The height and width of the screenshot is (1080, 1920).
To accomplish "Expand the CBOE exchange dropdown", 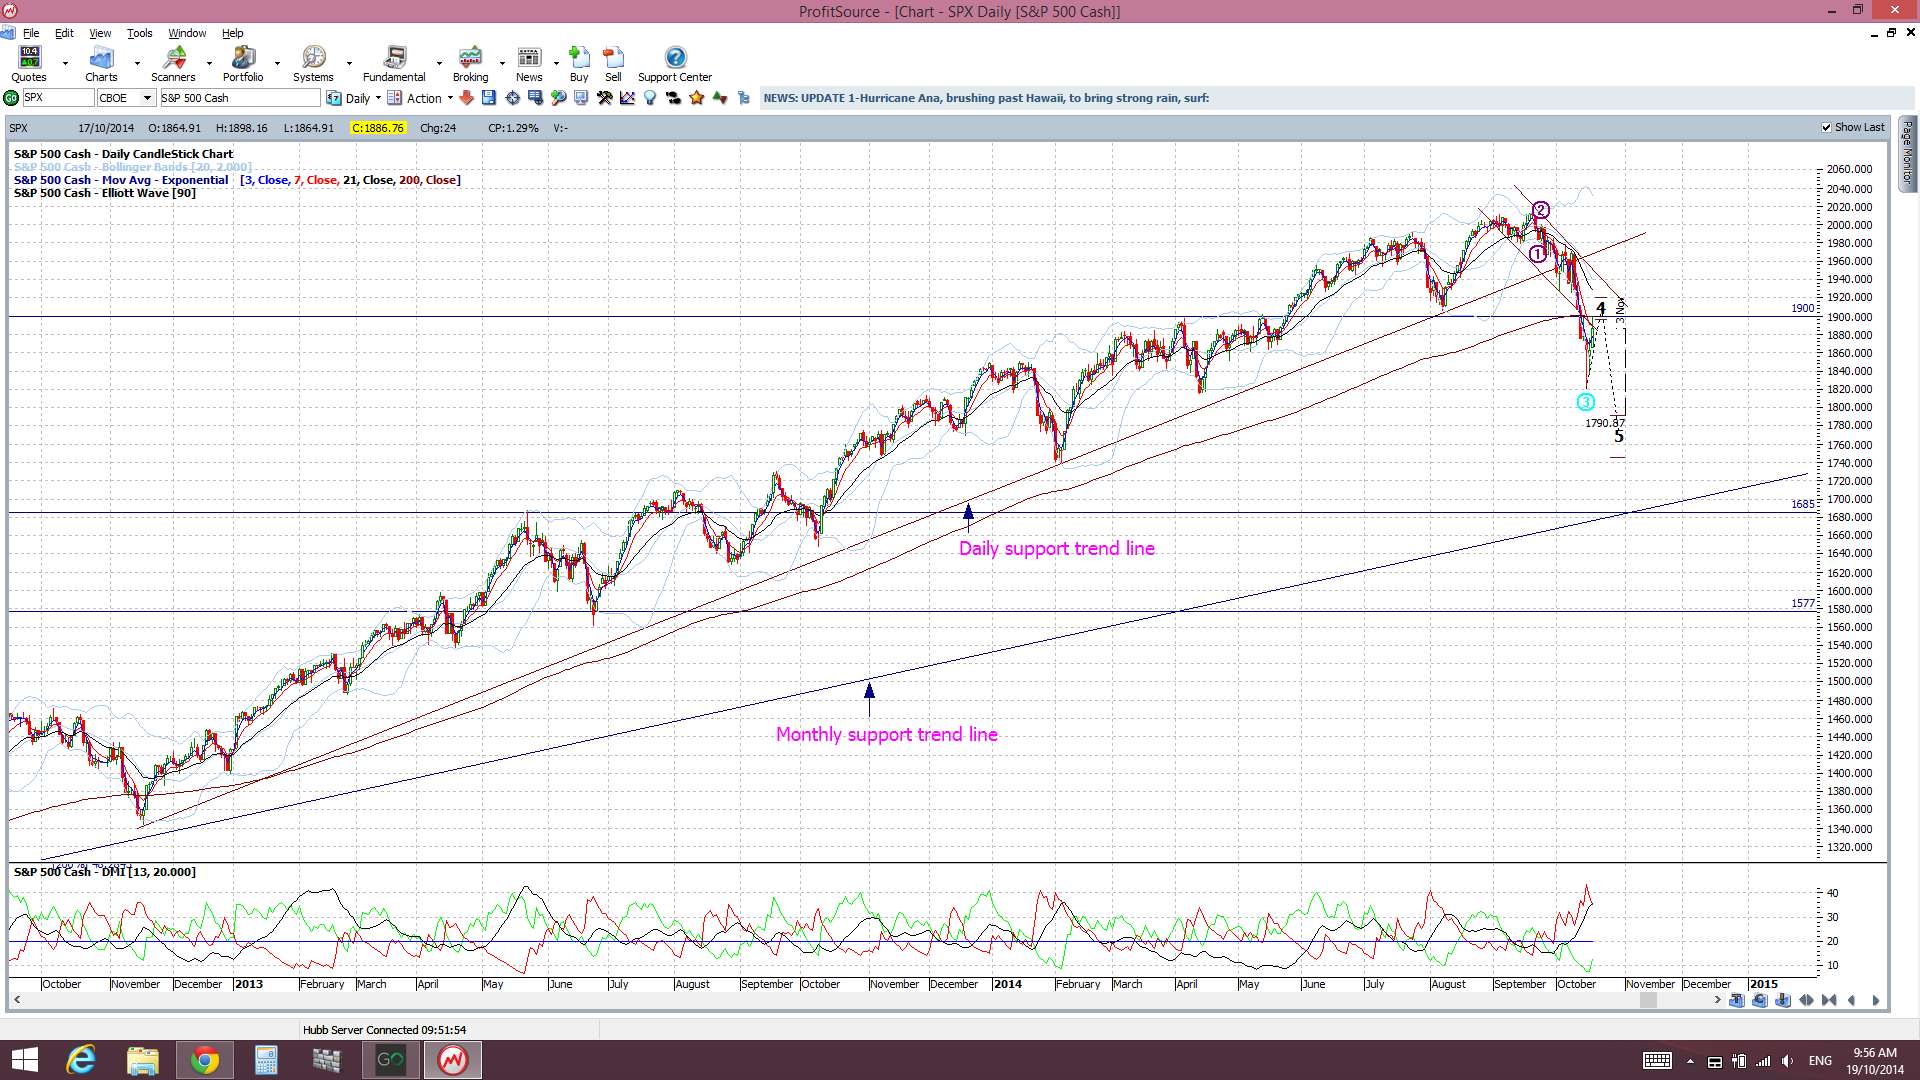I will [x=147, y=98].
